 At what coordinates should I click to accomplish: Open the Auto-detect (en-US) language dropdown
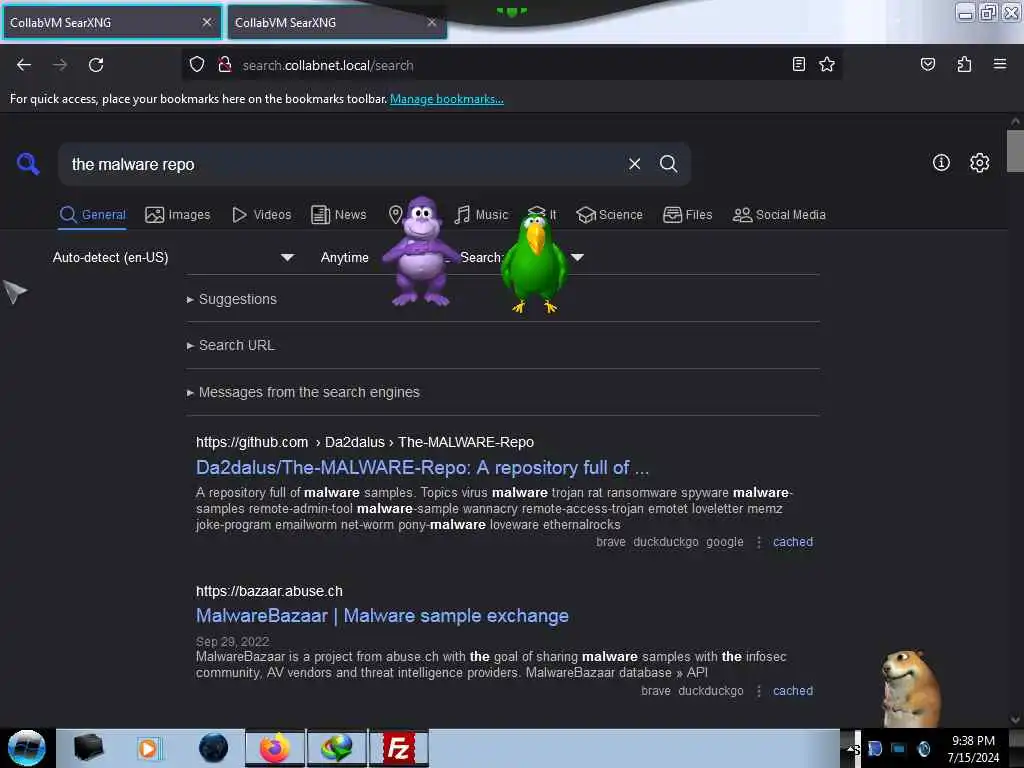point(173,257)
